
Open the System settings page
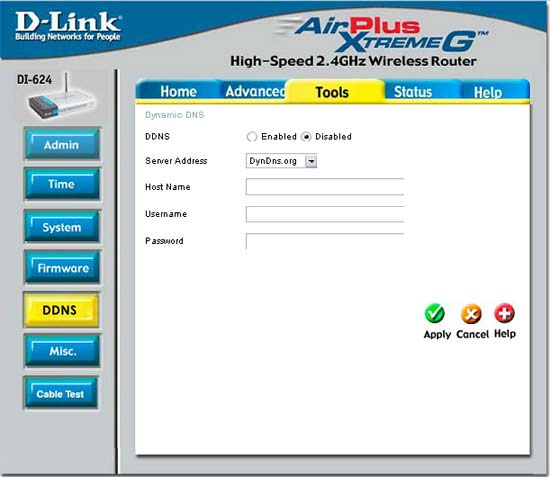(x=62, y=227)
